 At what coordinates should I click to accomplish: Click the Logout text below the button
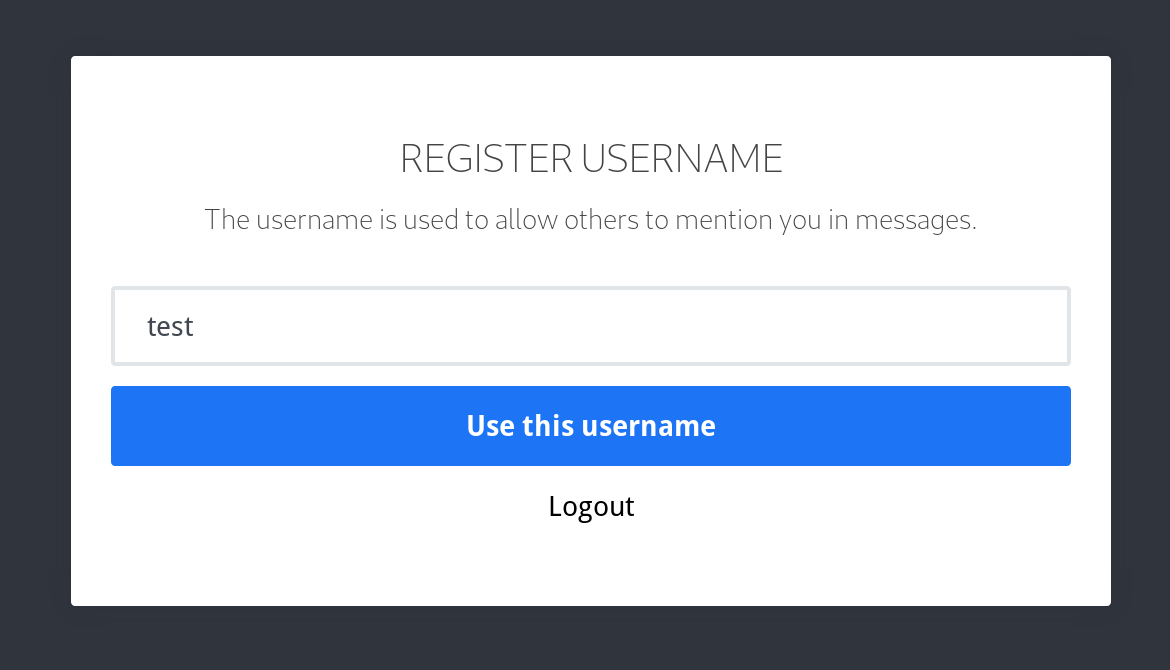(590, 506)
